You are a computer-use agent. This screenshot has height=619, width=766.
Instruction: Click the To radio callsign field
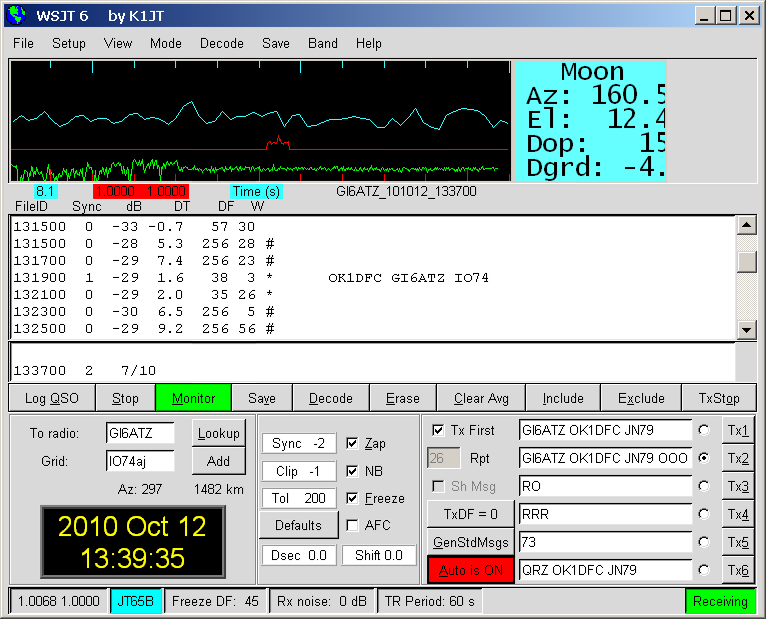point(140,433)
